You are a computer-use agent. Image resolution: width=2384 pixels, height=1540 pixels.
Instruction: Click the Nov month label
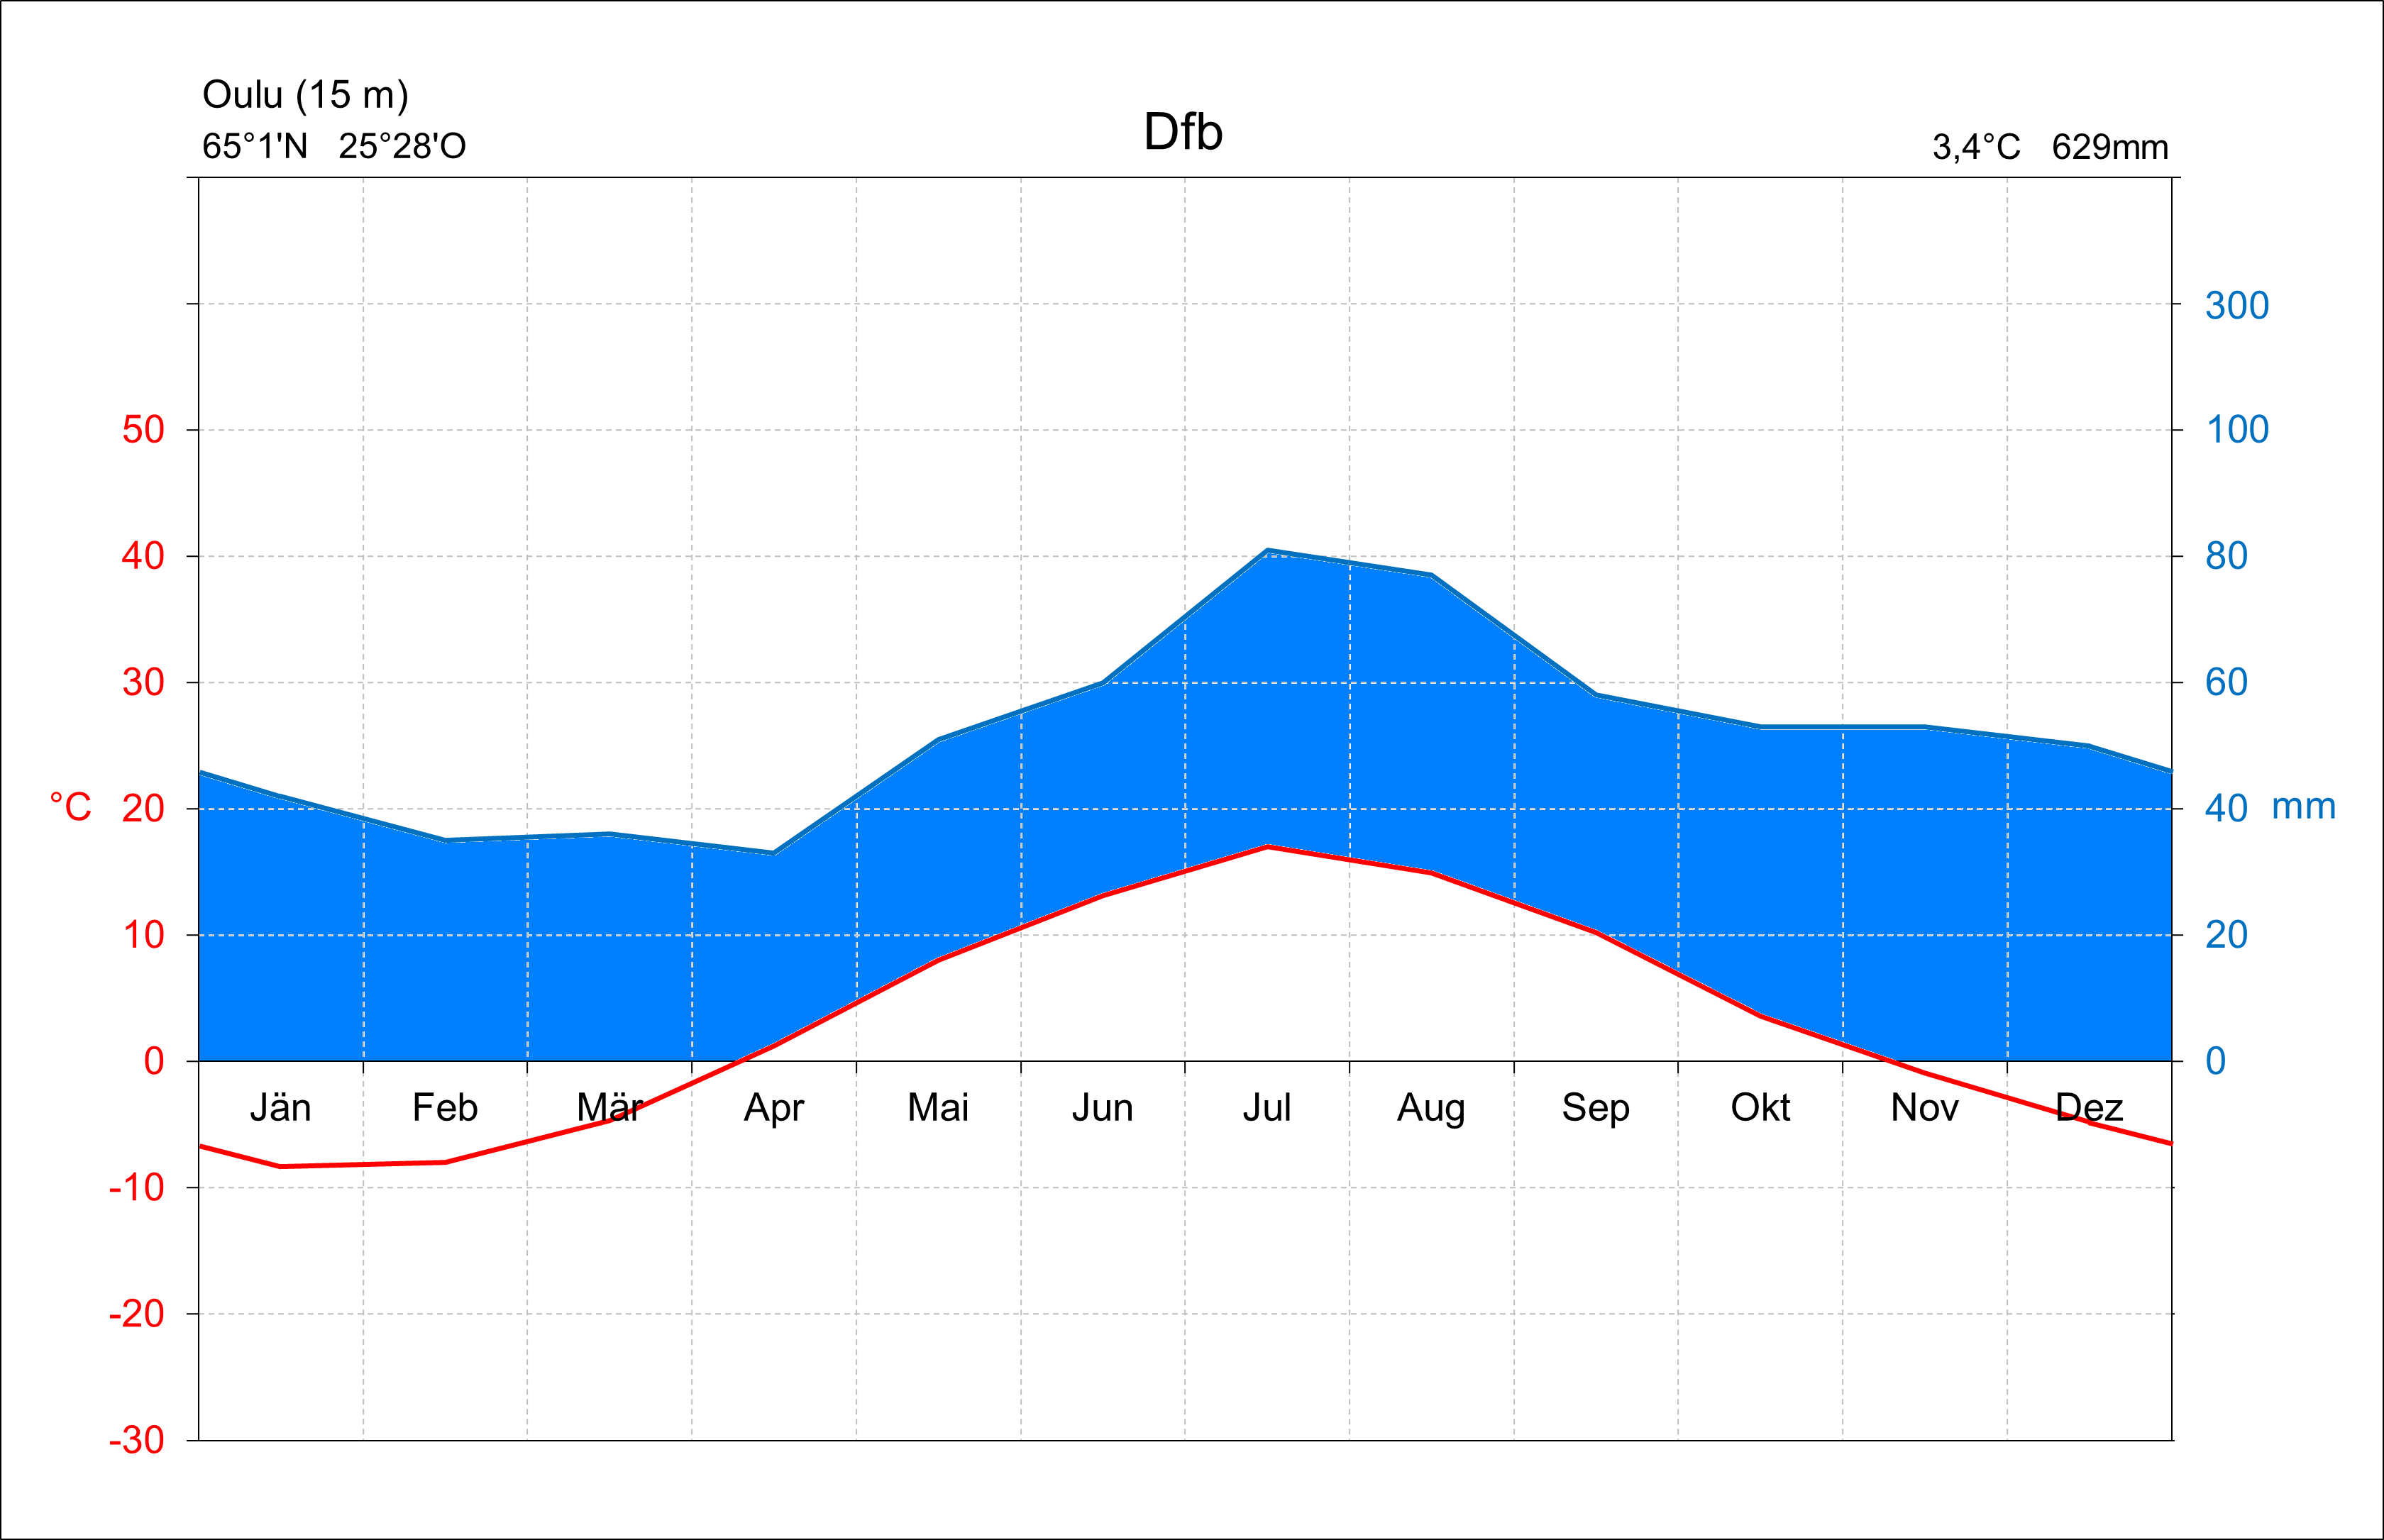pyautogui.click(x=1924, y=1108)
